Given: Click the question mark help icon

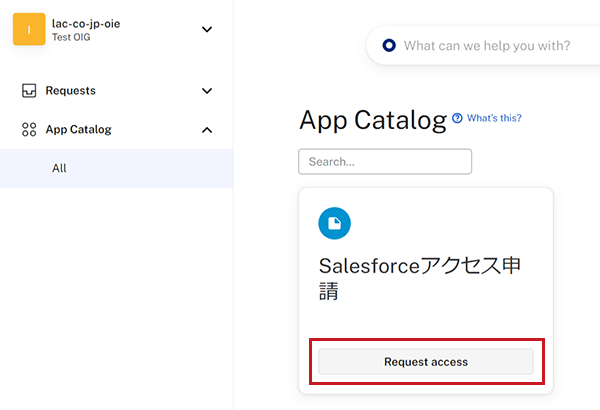Looking at the screenshot, I should point(457,118).
